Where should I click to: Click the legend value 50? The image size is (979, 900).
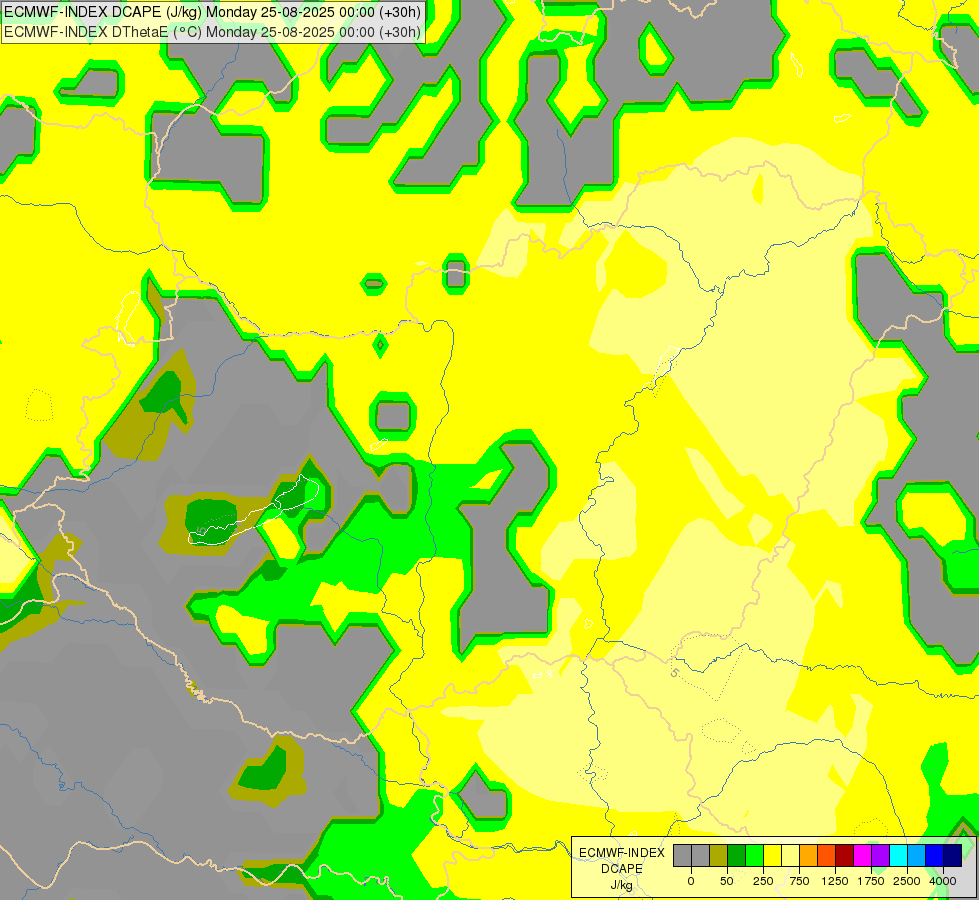click(x=727, y=881)
